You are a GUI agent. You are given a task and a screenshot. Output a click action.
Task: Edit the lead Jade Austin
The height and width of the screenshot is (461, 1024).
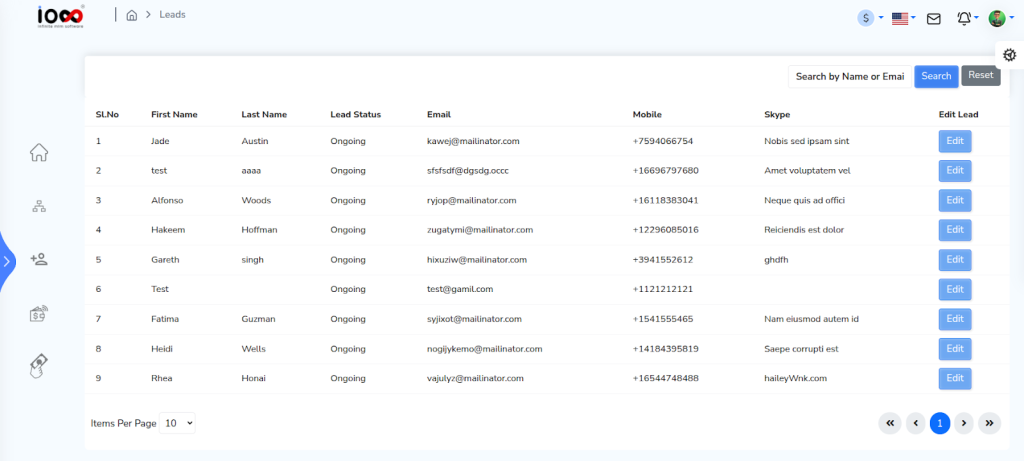(x=954, y=141)
